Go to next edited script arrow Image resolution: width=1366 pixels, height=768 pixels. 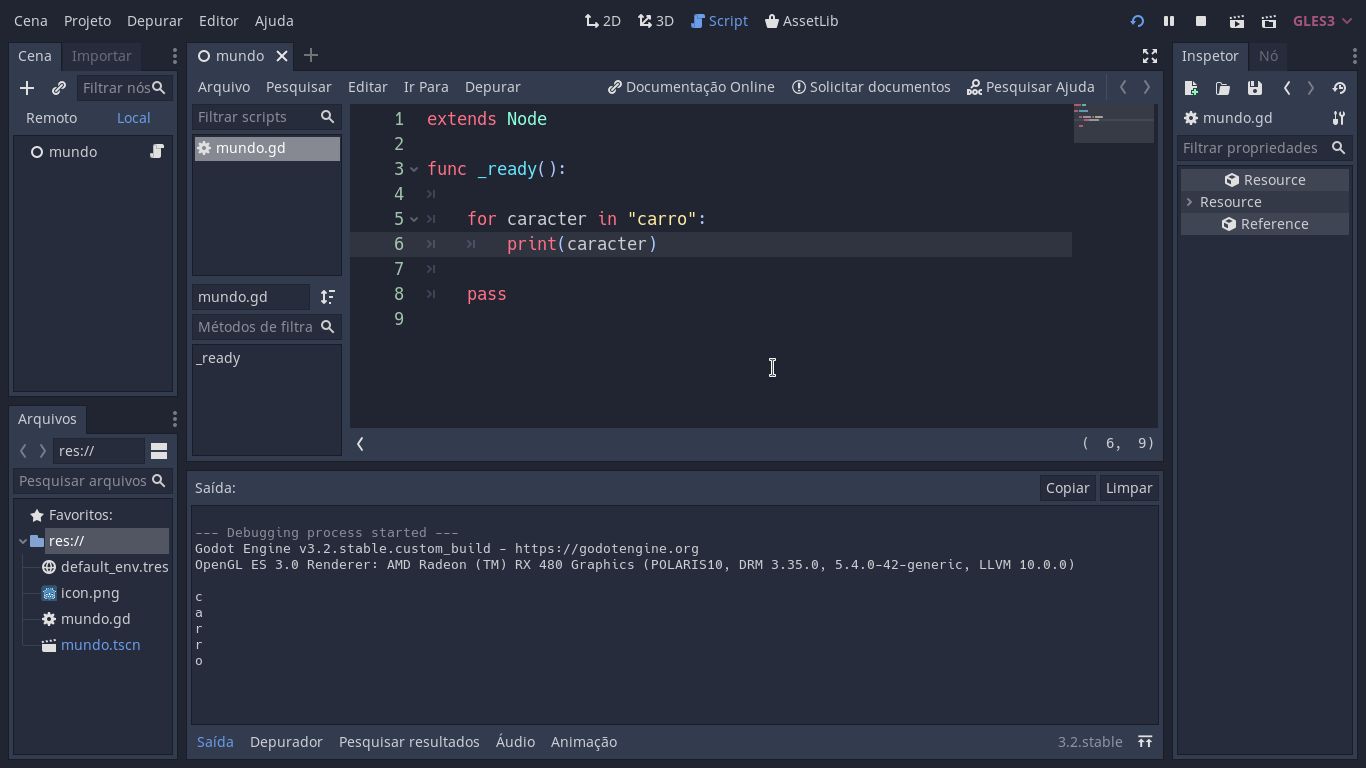(1147, 87)
